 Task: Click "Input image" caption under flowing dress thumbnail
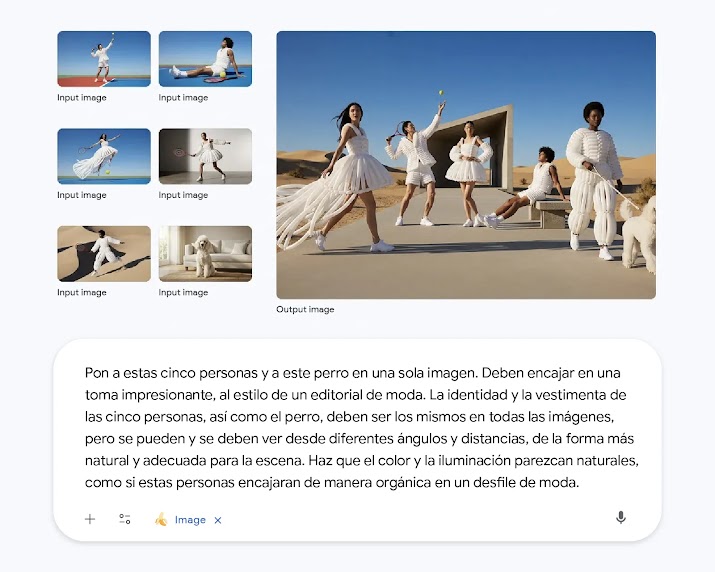point(82,195)
